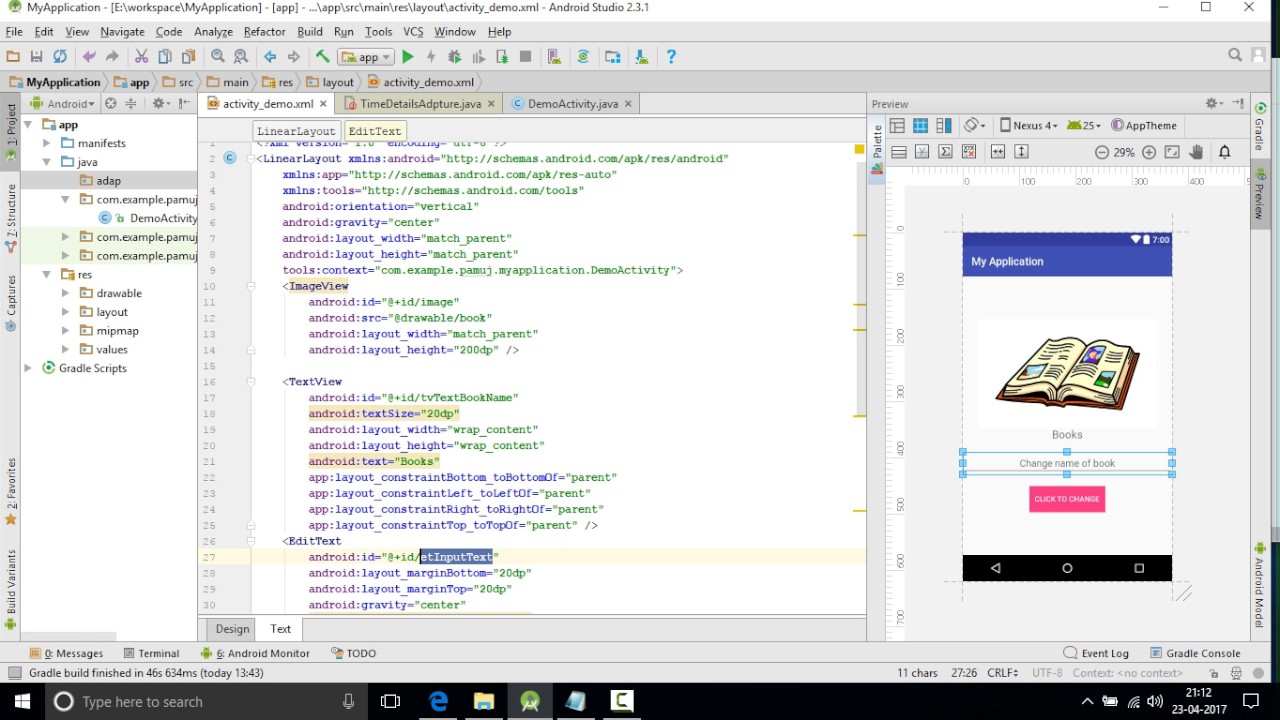Click the warnings bell icon in preview
Image resolution: width=1280 pixels, height=720 pixels.
point(1224,152)
